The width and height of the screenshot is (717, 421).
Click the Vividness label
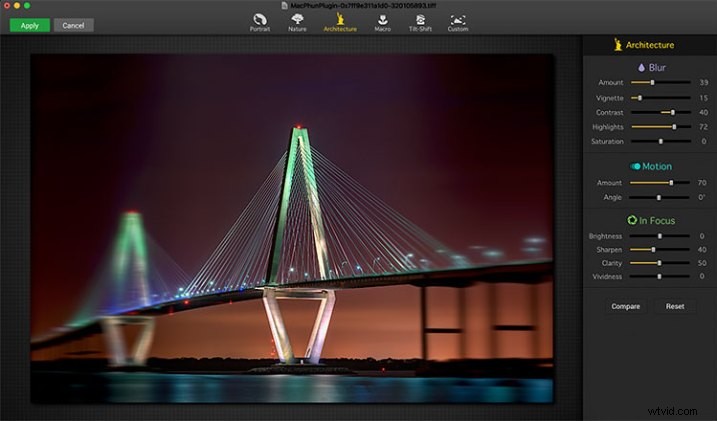[x=607, y=277]
